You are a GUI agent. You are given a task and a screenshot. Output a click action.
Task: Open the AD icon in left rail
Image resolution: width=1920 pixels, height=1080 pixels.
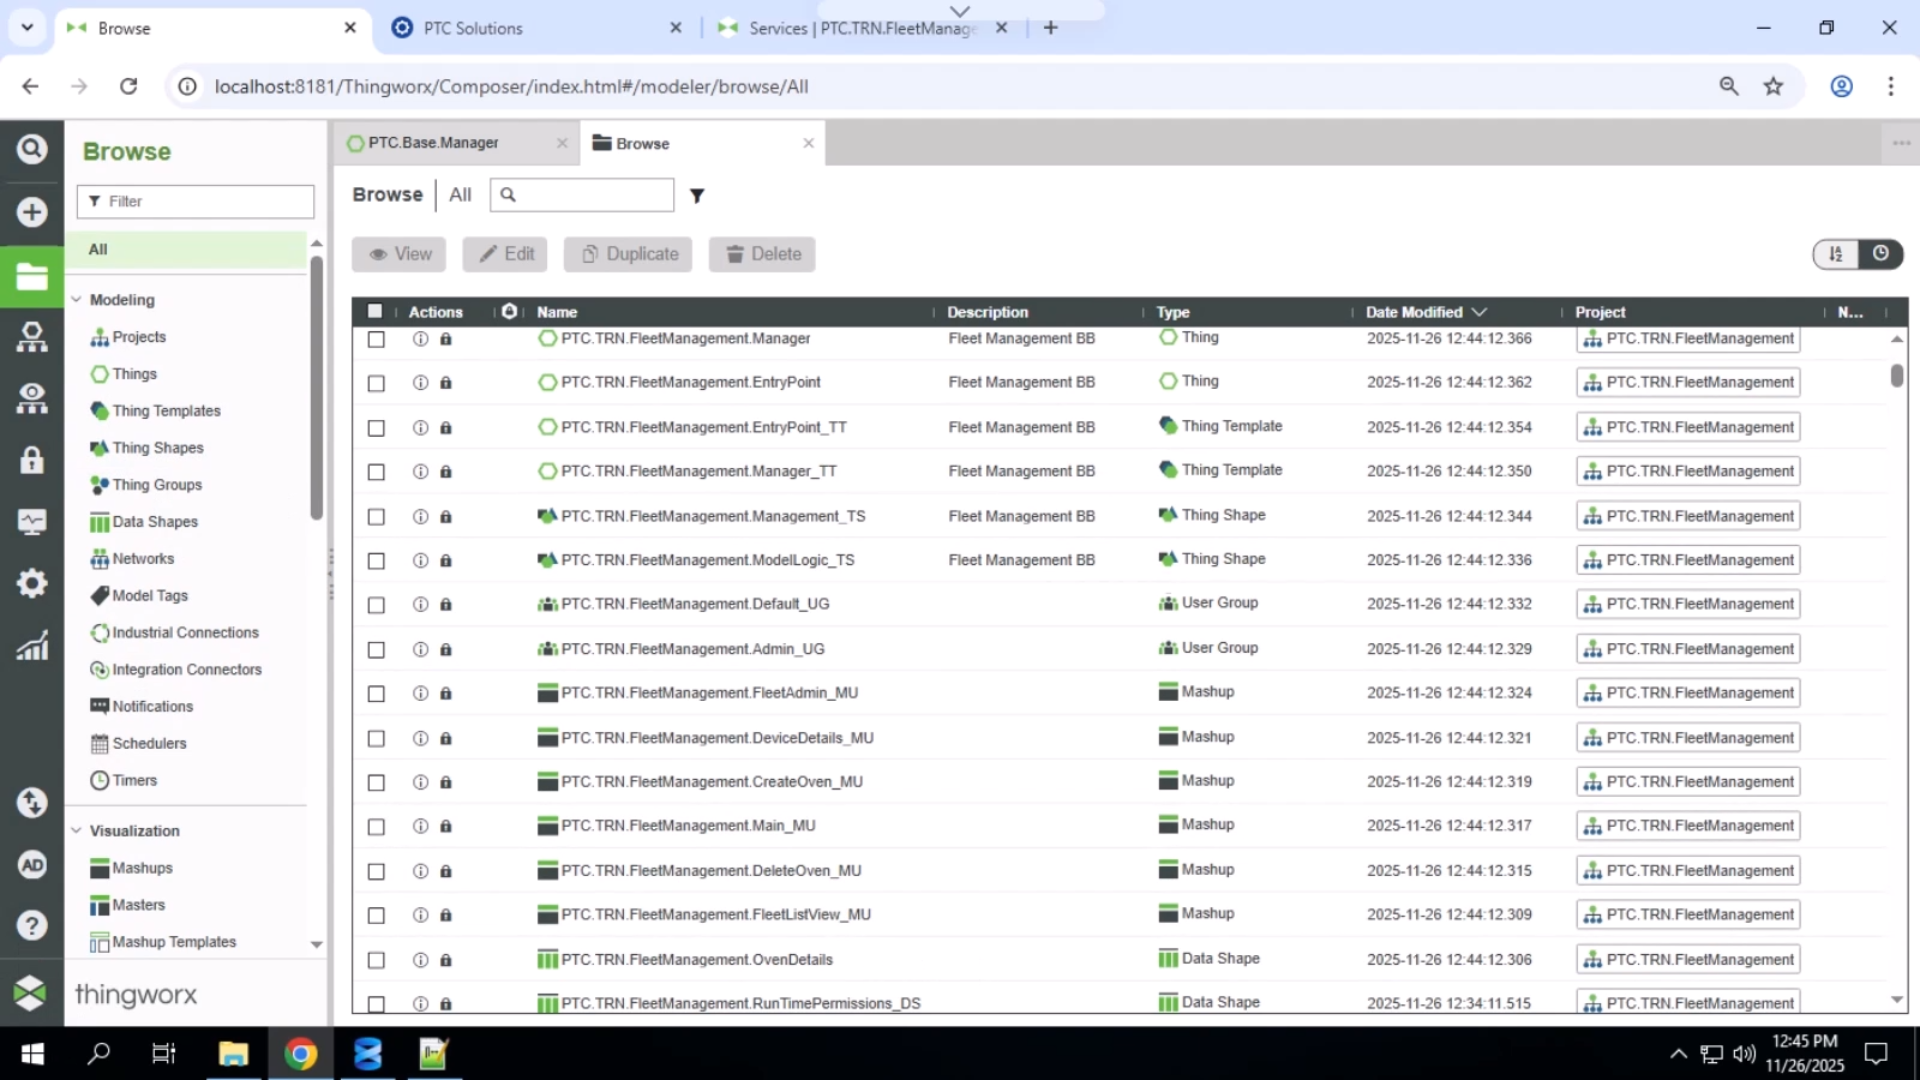32,865
